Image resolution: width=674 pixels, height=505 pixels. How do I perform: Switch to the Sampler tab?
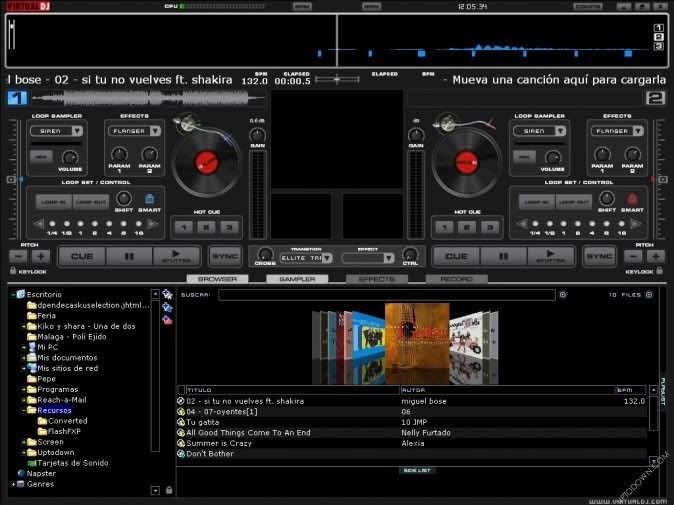pos(297,279)
